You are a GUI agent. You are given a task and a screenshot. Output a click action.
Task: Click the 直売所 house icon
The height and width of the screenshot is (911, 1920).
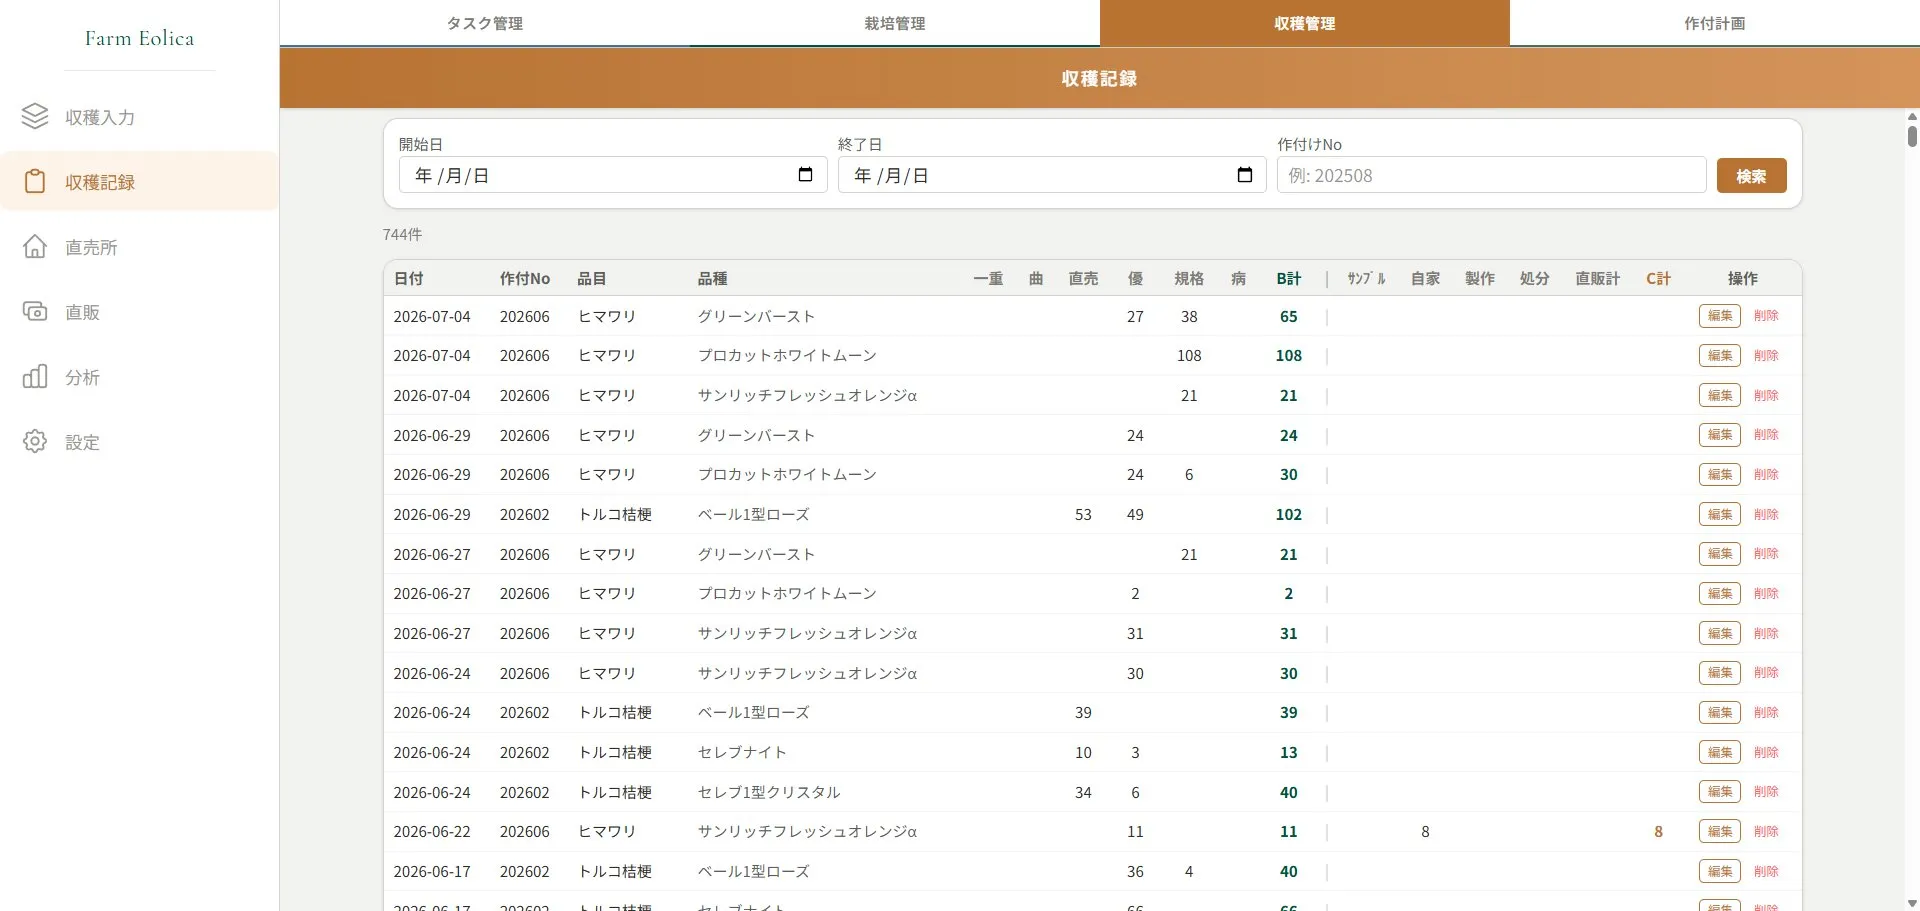click(35, 247)
